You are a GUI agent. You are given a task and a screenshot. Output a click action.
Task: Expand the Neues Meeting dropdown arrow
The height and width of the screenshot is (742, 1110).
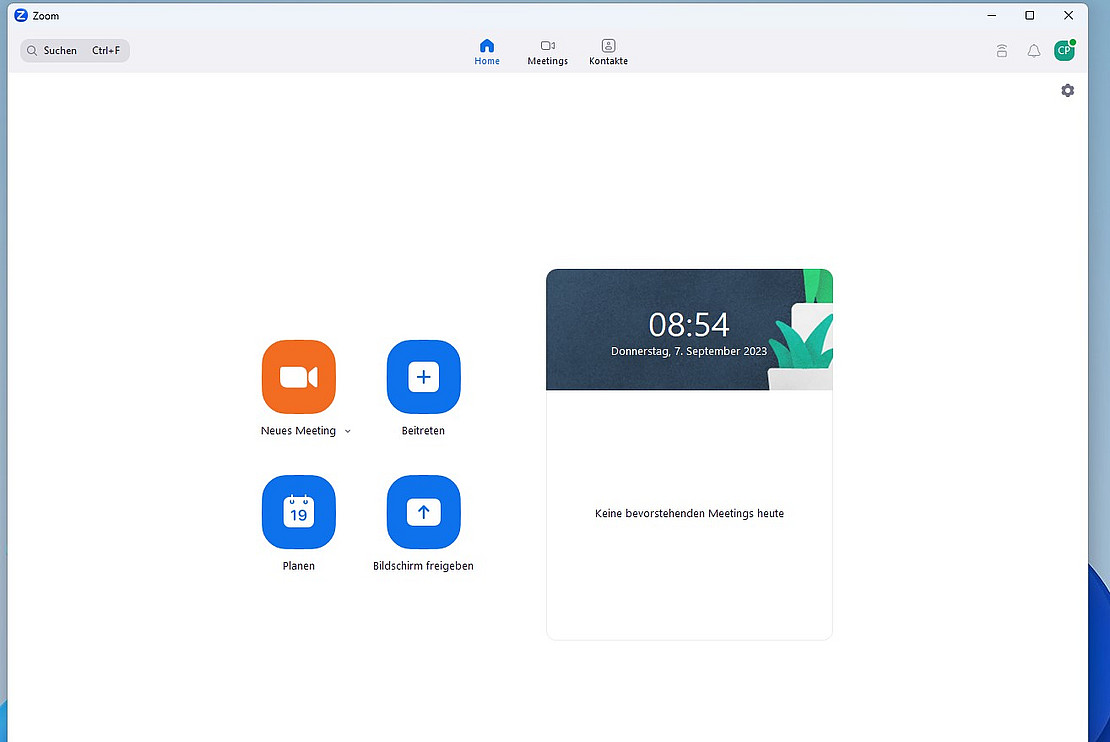click(x=348, y=431)
